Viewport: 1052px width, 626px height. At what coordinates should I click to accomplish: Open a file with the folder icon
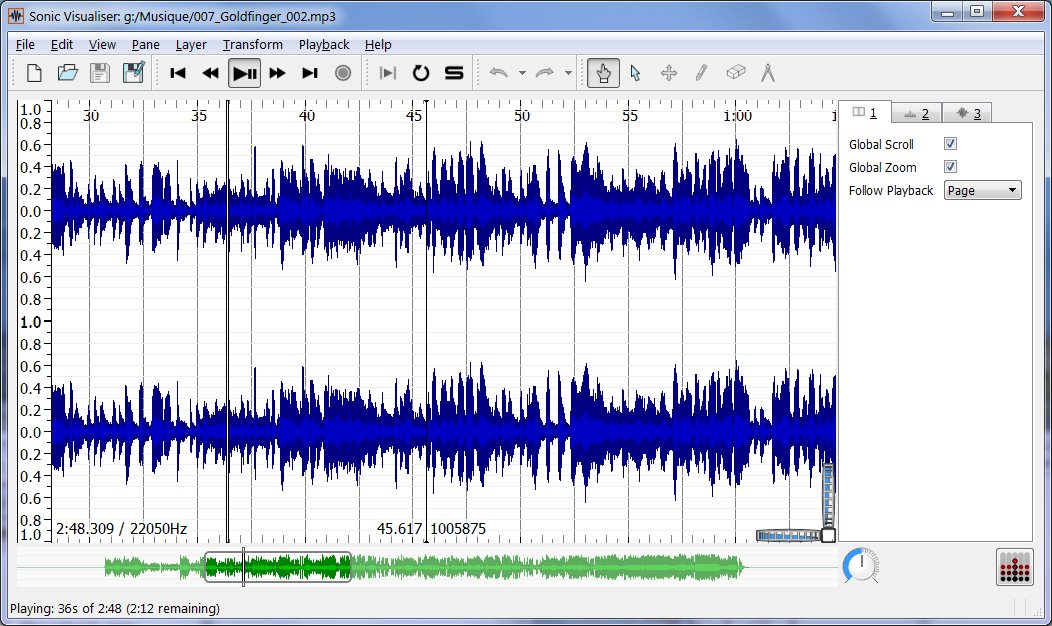(x=67, y=72)
